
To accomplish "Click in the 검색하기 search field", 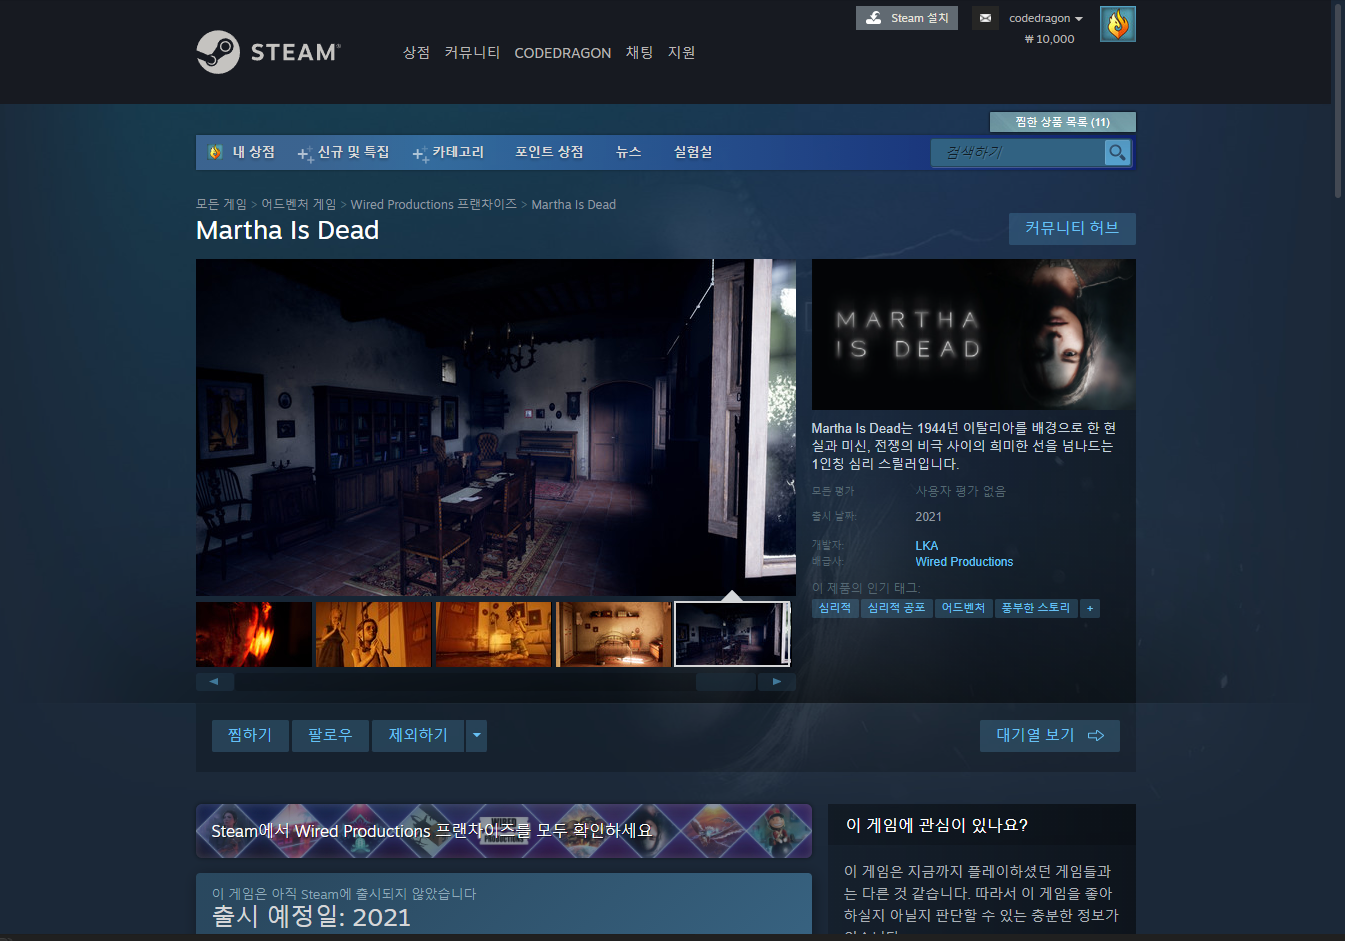I will (x=1018, y=152).
